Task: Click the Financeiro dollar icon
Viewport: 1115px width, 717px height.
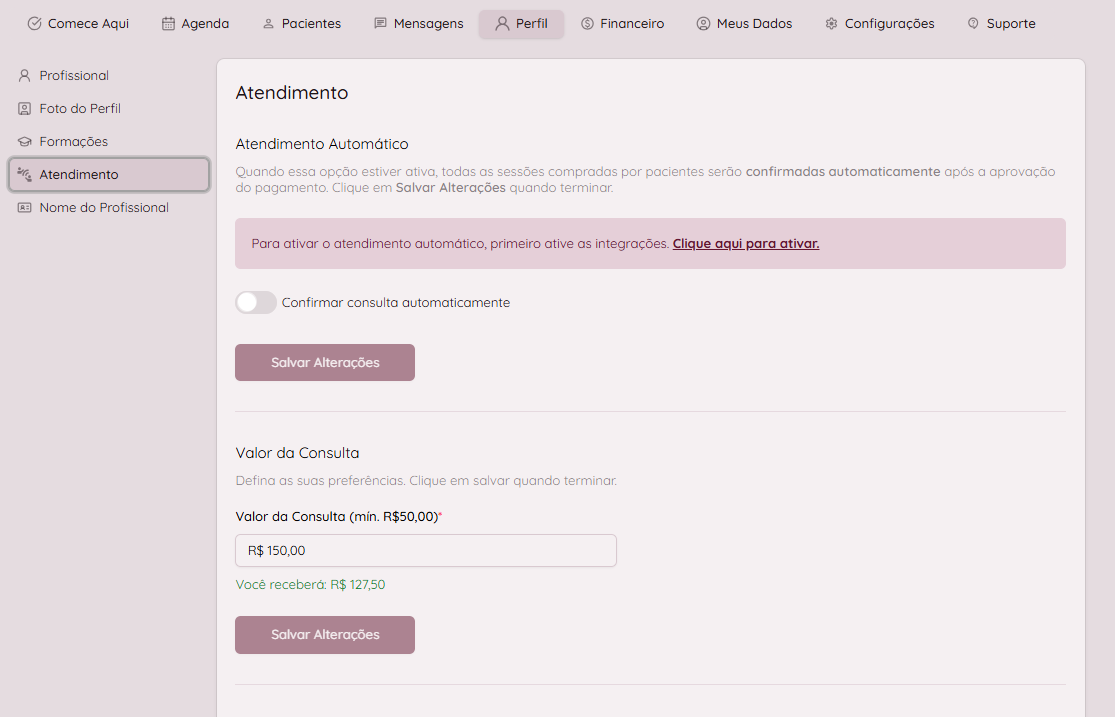Action: [587, 24]
